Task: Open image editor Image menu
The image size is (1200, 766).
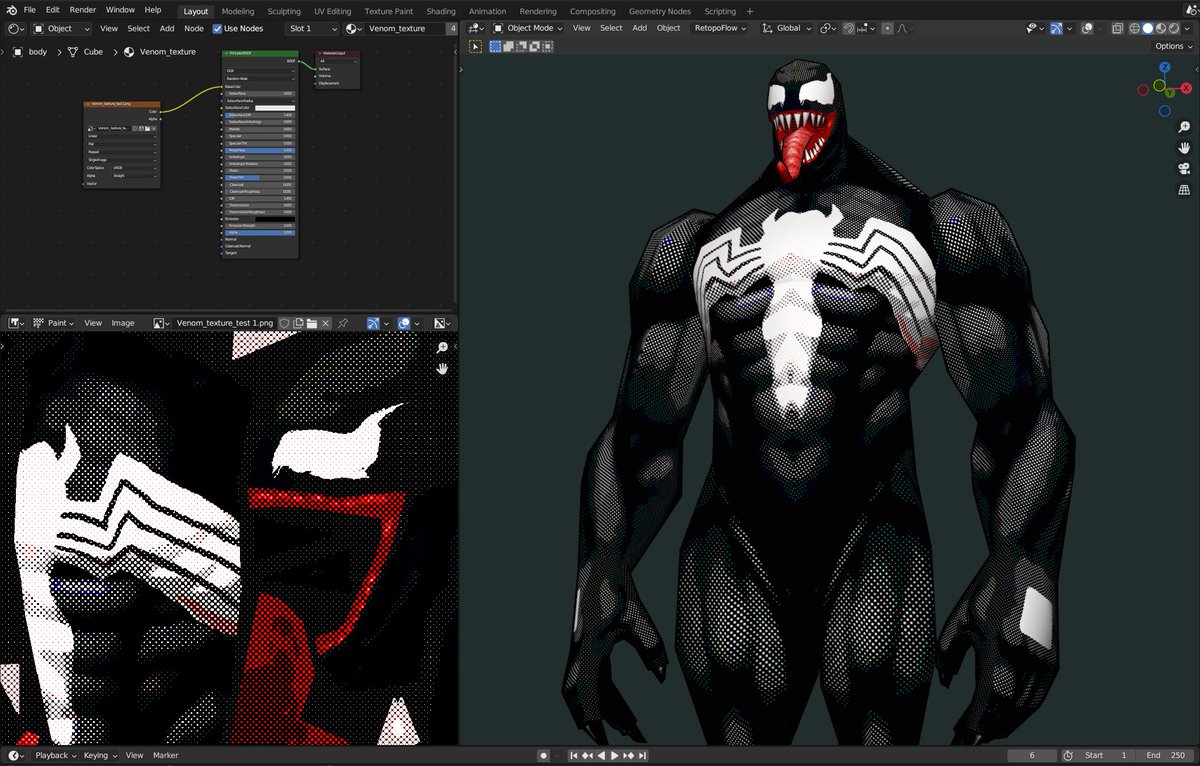Action: [x=123, y=323]
